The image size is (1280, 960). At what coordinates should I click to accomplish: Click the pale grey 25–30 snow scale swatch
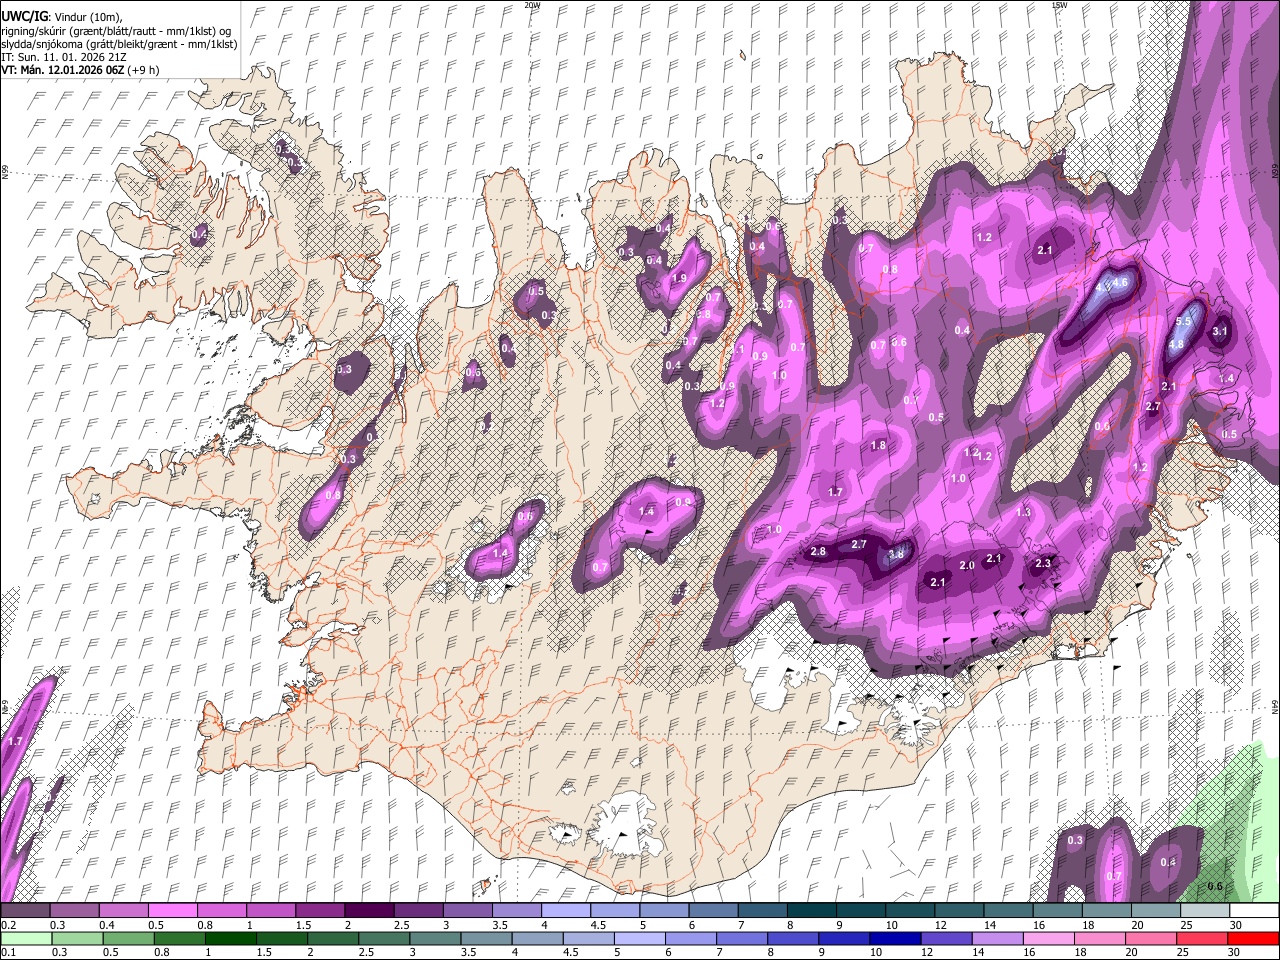[1204, 910]
